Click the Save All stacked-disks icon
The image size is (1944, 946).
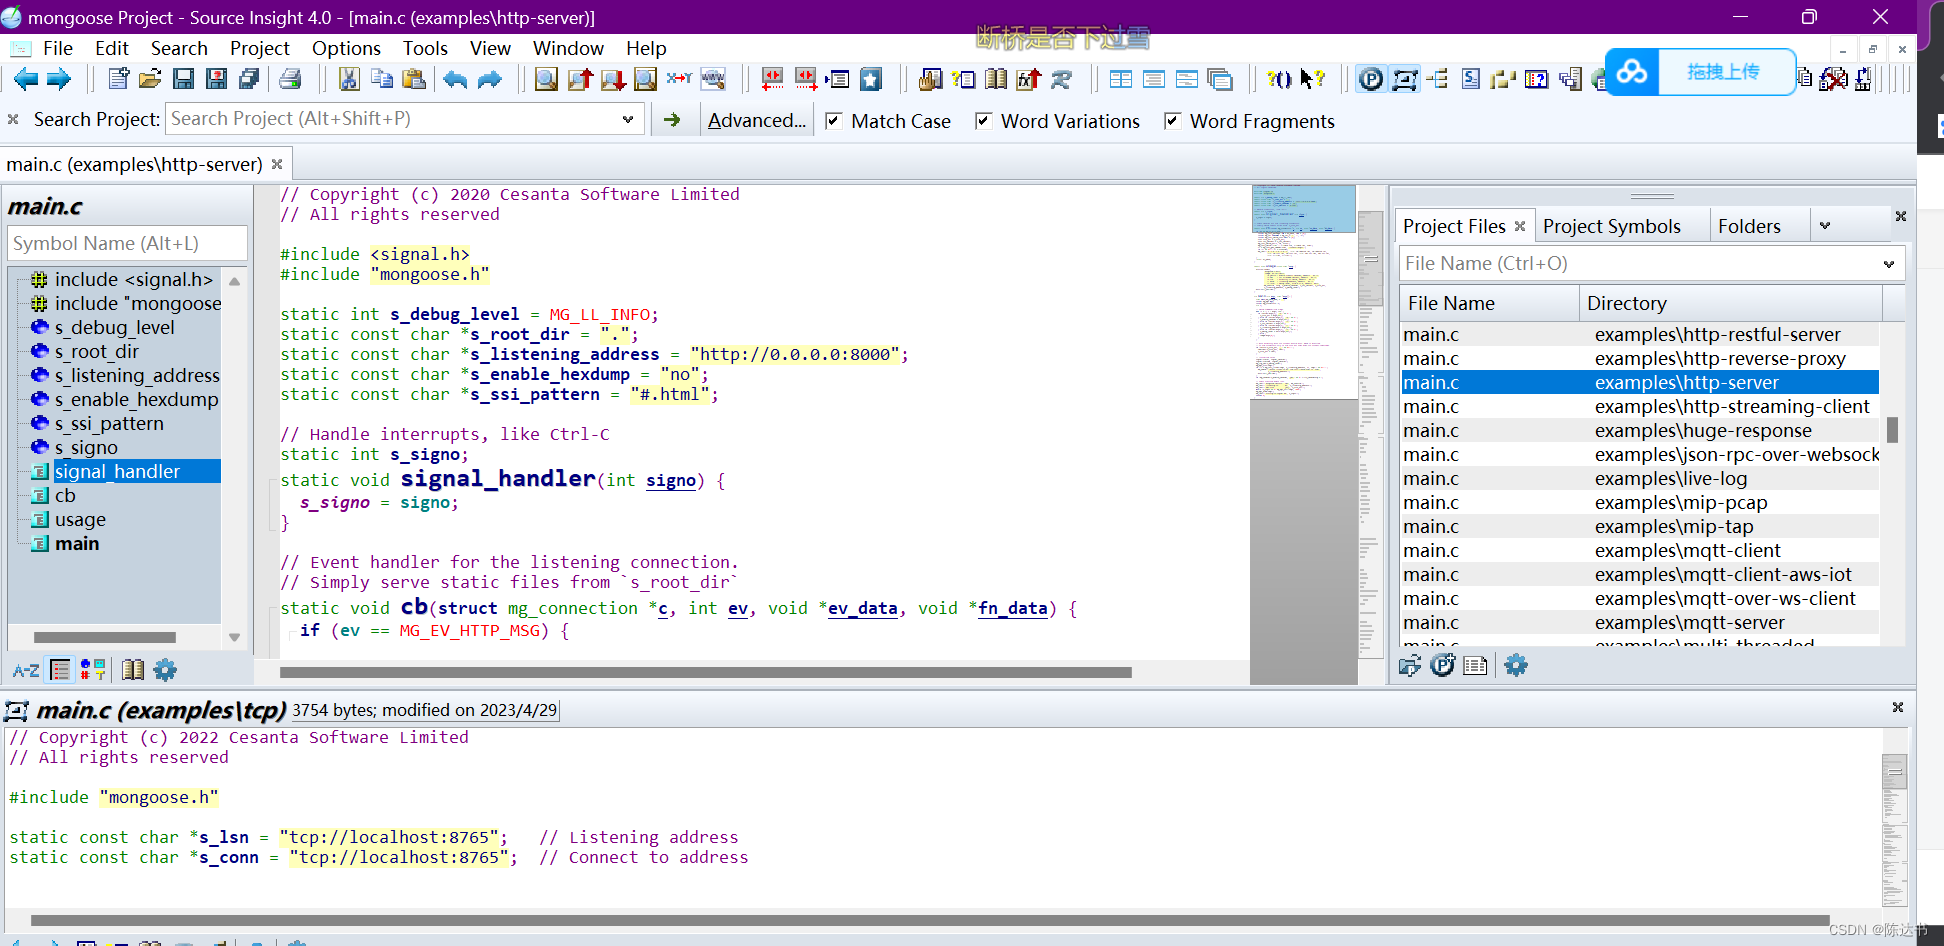tap(249, 79)
